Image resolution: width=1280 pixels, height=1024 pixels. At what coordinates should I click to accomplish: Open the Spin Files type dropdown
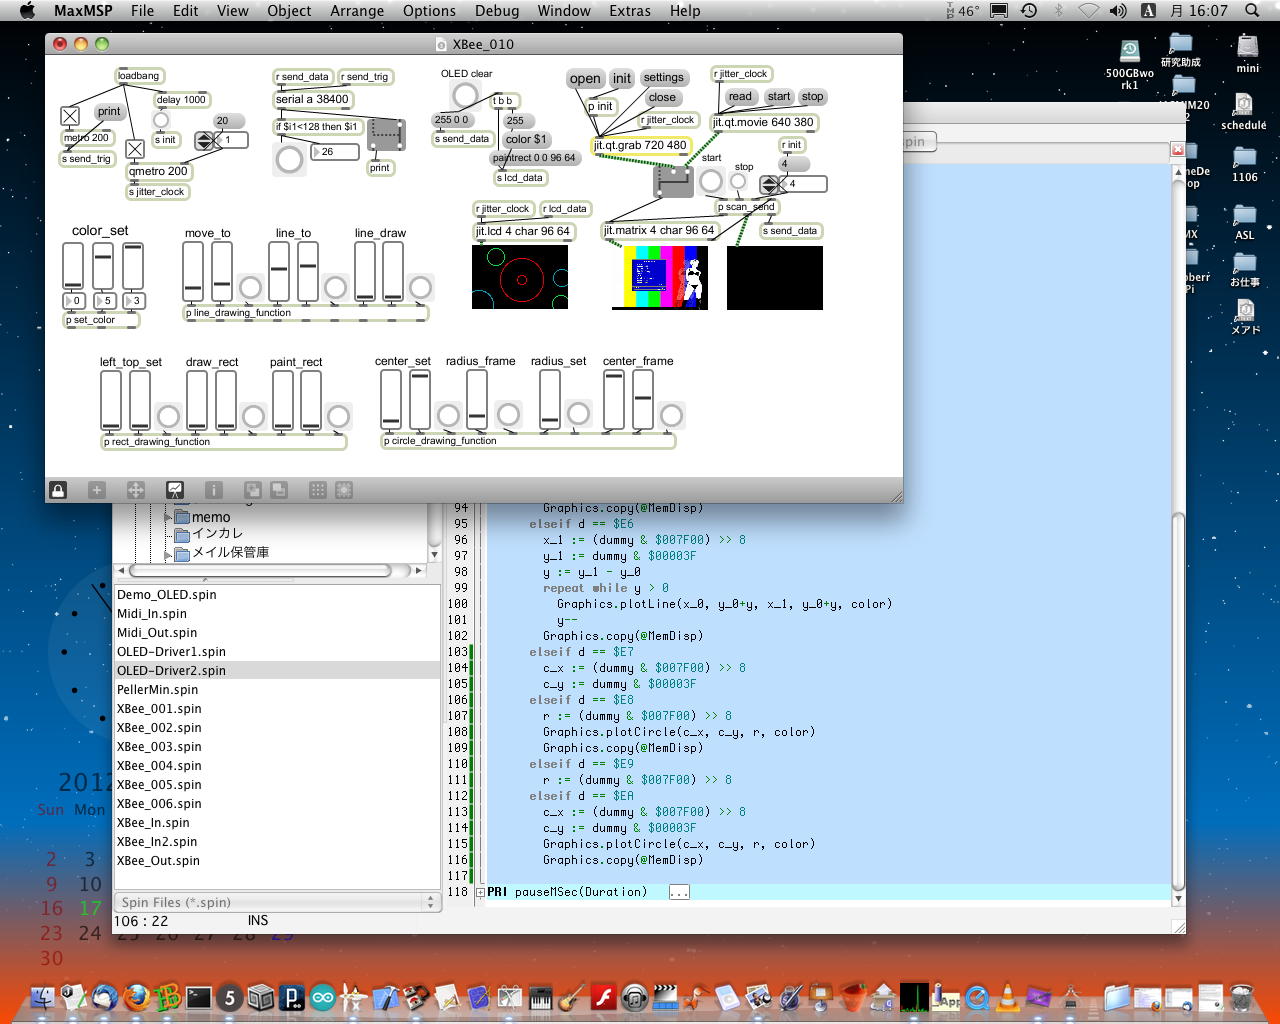pos(278,902)
